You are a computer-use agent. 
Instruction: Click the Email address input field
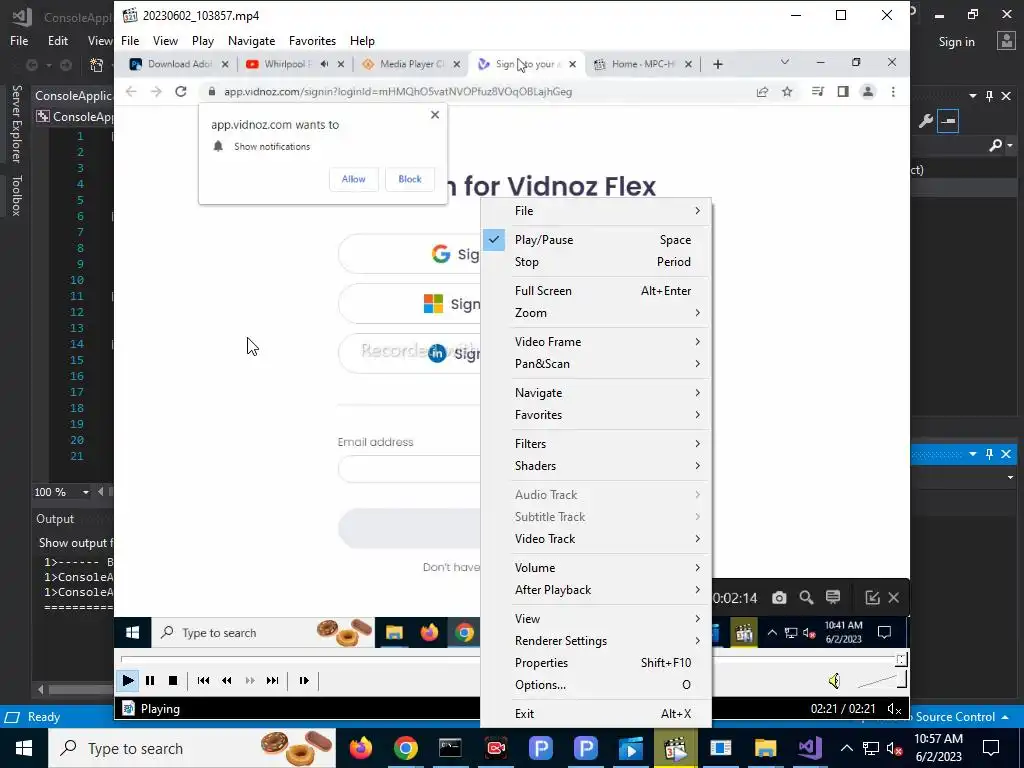[x=409, y=470]
